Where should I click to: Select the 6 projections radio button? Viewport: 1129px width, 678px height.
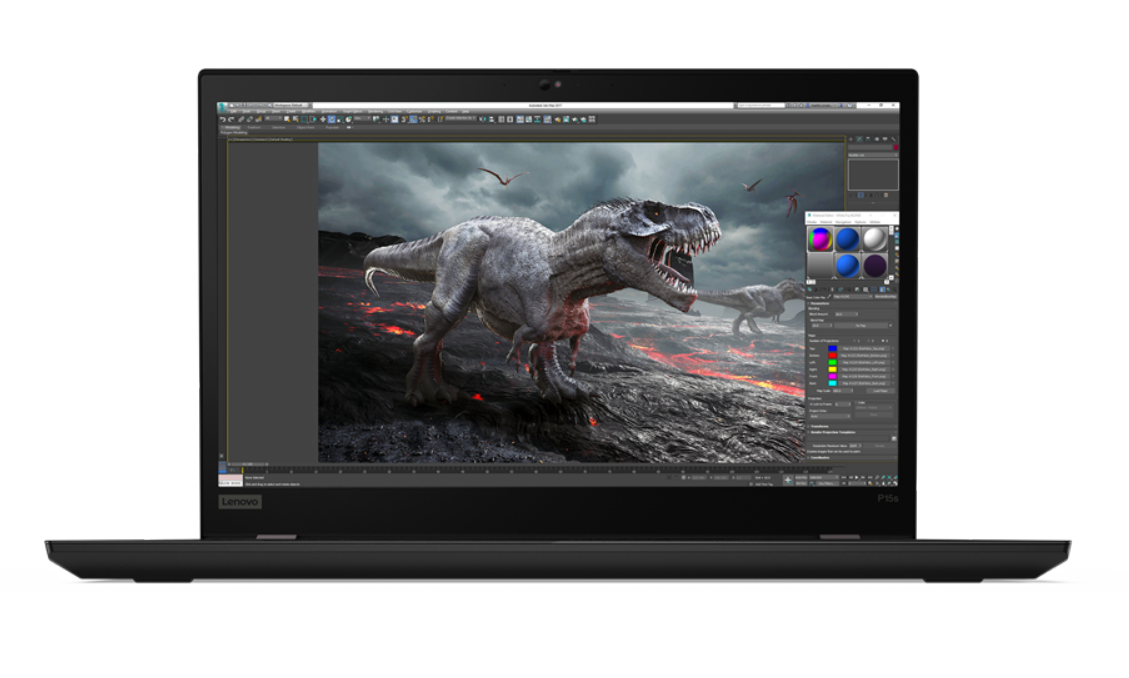[x=883, y=340]
